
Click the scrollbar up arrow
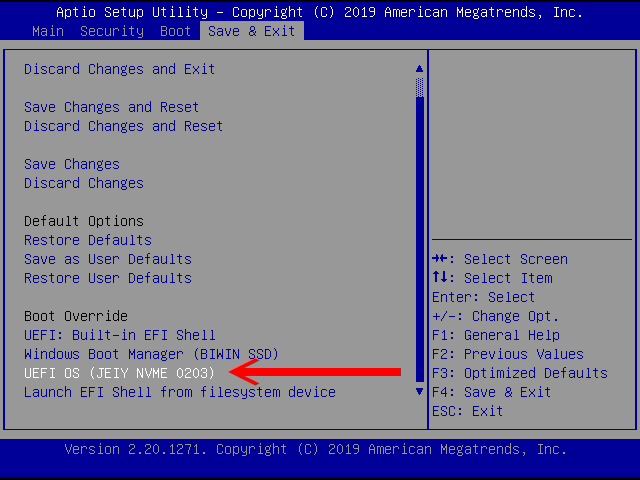419,69
